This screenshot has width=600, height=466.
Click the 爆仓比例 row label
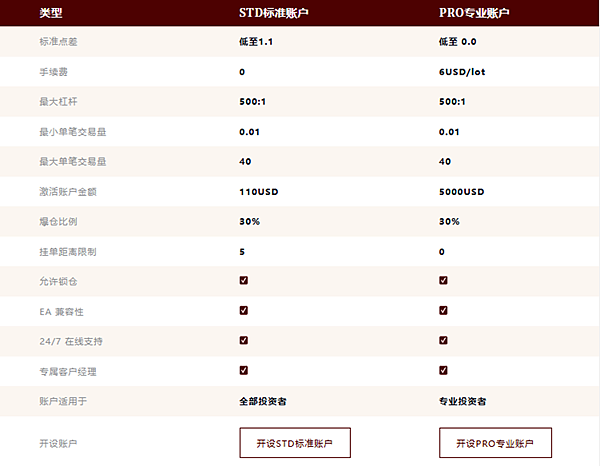[x=58, y=222]
